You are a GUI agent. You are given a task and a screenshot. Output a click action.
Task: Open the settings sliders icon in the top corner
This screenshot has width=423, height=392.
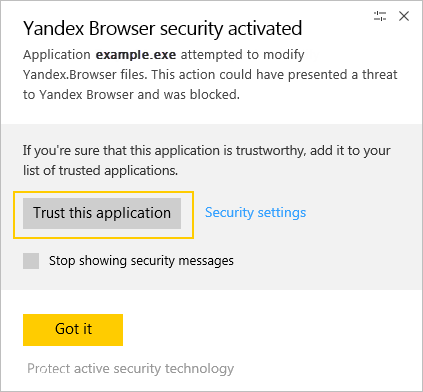(380, 16)
